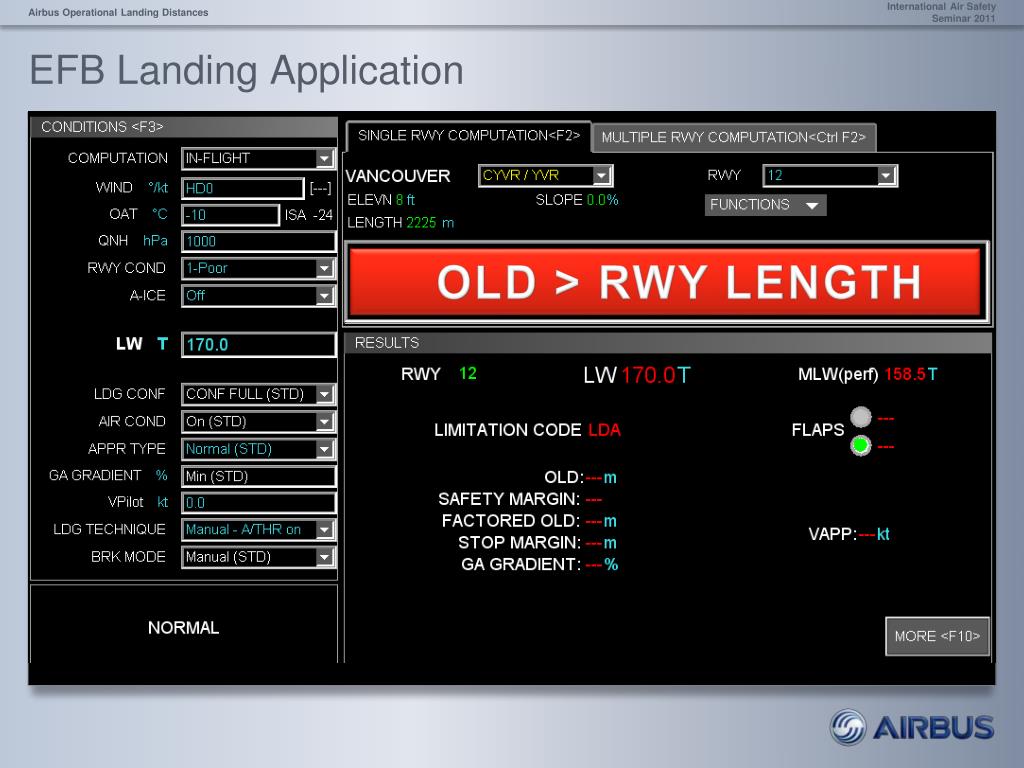Screen dimensions: 1024x768
Task: Click the FACTORED OLD readout
Action: pyautogui.click(x=529, y=521)
